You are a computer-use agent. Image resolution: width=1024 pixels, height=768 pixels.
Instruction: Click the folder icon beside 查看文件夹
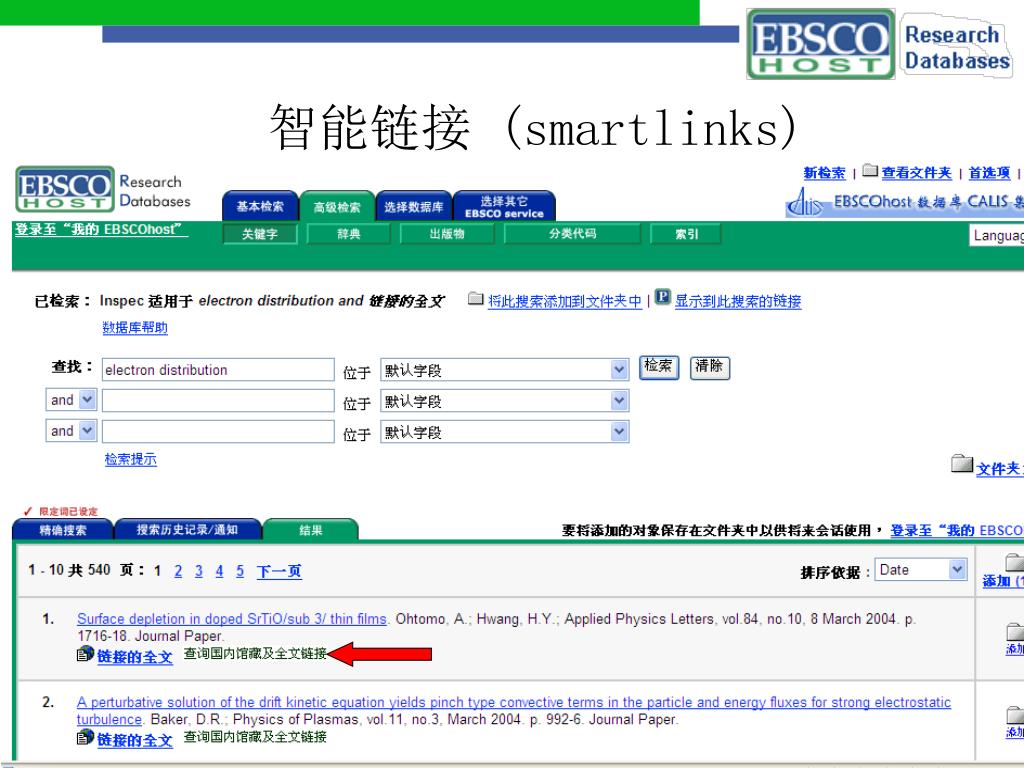pos(869,171)
